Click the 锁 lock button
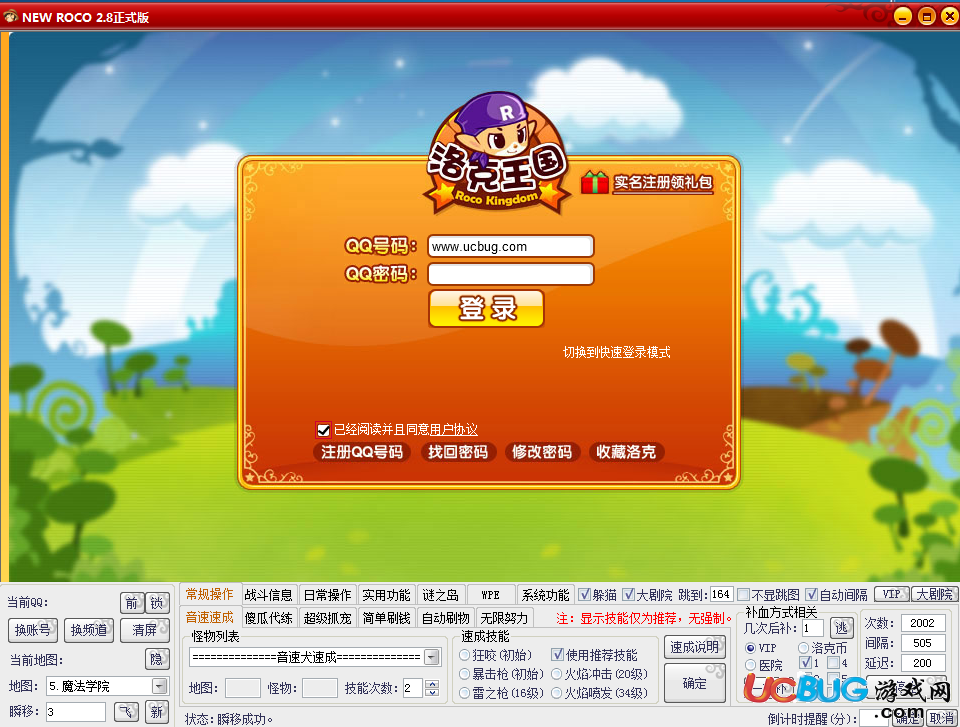 pos(157,603)
